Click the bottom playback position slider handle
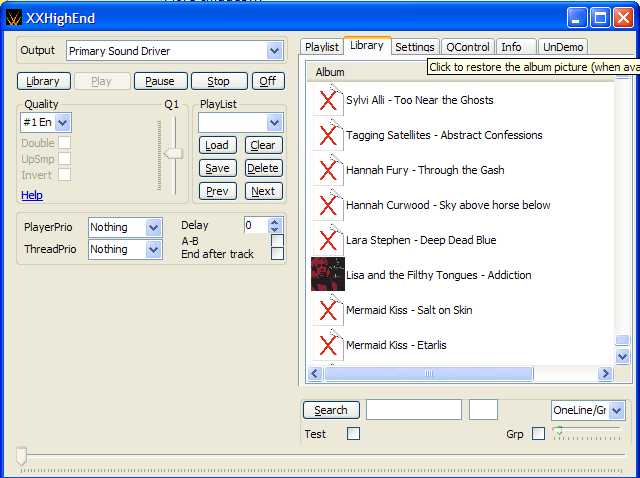 (x=21, y=456)
